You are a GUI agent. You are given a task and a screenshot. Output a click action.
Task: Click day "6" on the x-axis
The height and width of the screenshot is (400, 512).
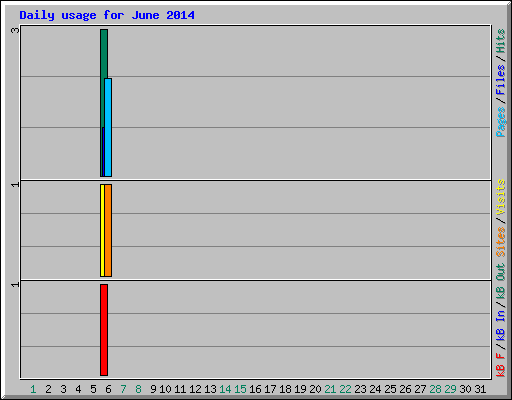click(x=108, y=389)
